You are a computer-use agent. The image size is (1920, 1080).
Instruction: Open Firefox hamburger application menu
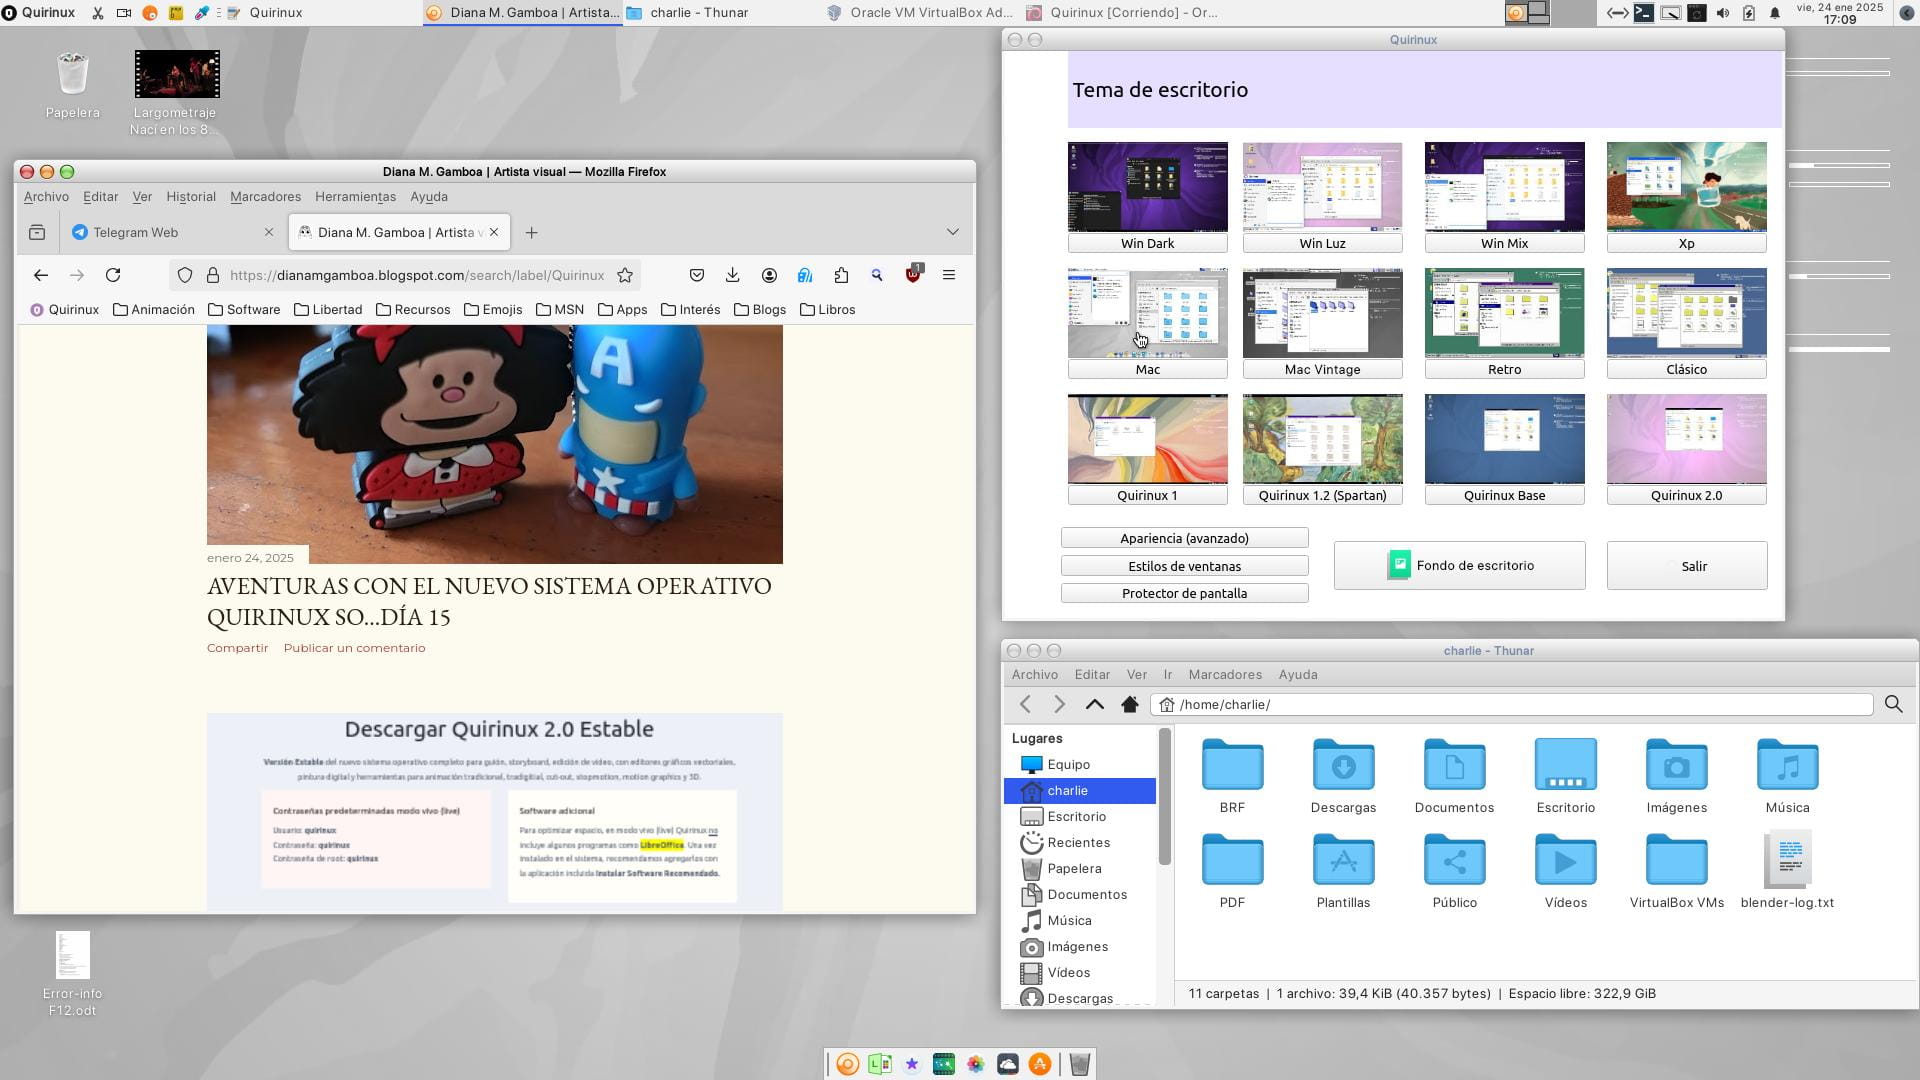point(949,275)
